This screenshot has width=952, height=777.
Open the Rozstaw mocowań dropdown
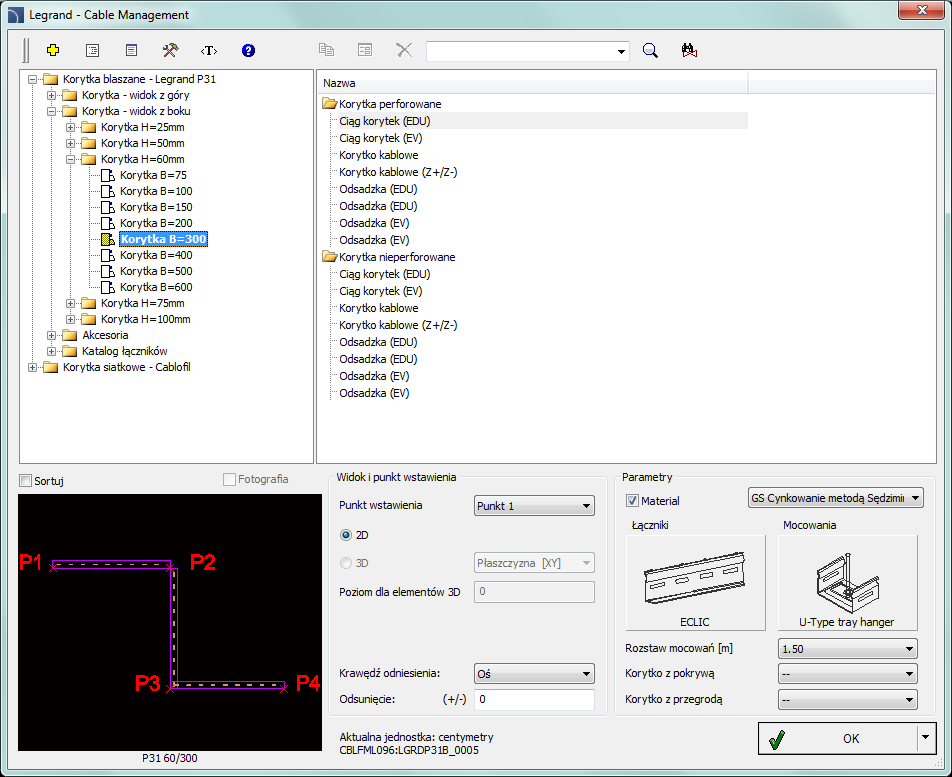tap(848, 649)
